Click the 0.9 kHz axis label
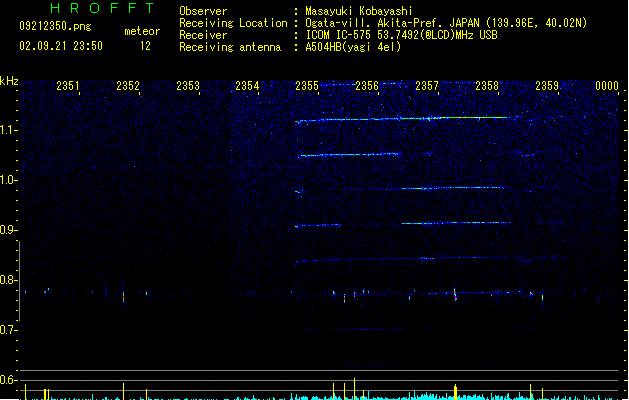 coord(8,230)
